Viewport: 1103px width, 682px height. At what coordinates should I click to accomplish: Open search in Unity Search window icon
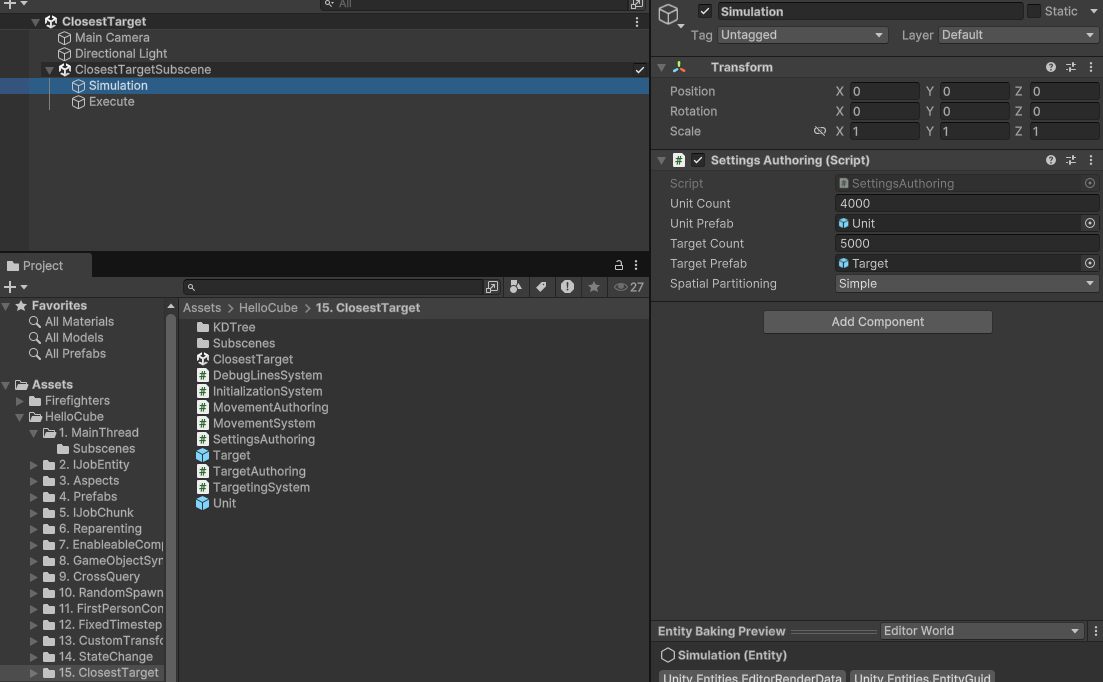pyautogui.click(x=492, y=287)
